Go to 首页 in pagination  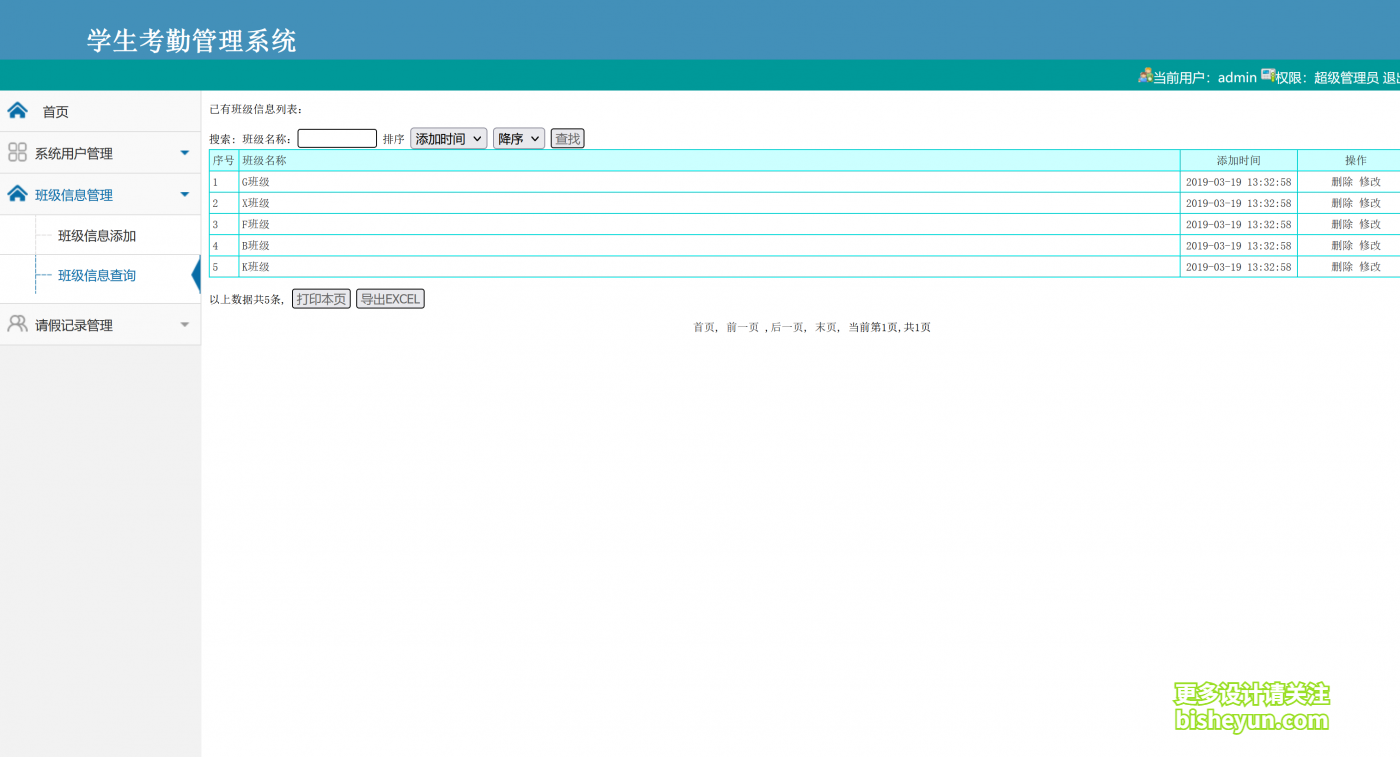(x=704, y=327)
